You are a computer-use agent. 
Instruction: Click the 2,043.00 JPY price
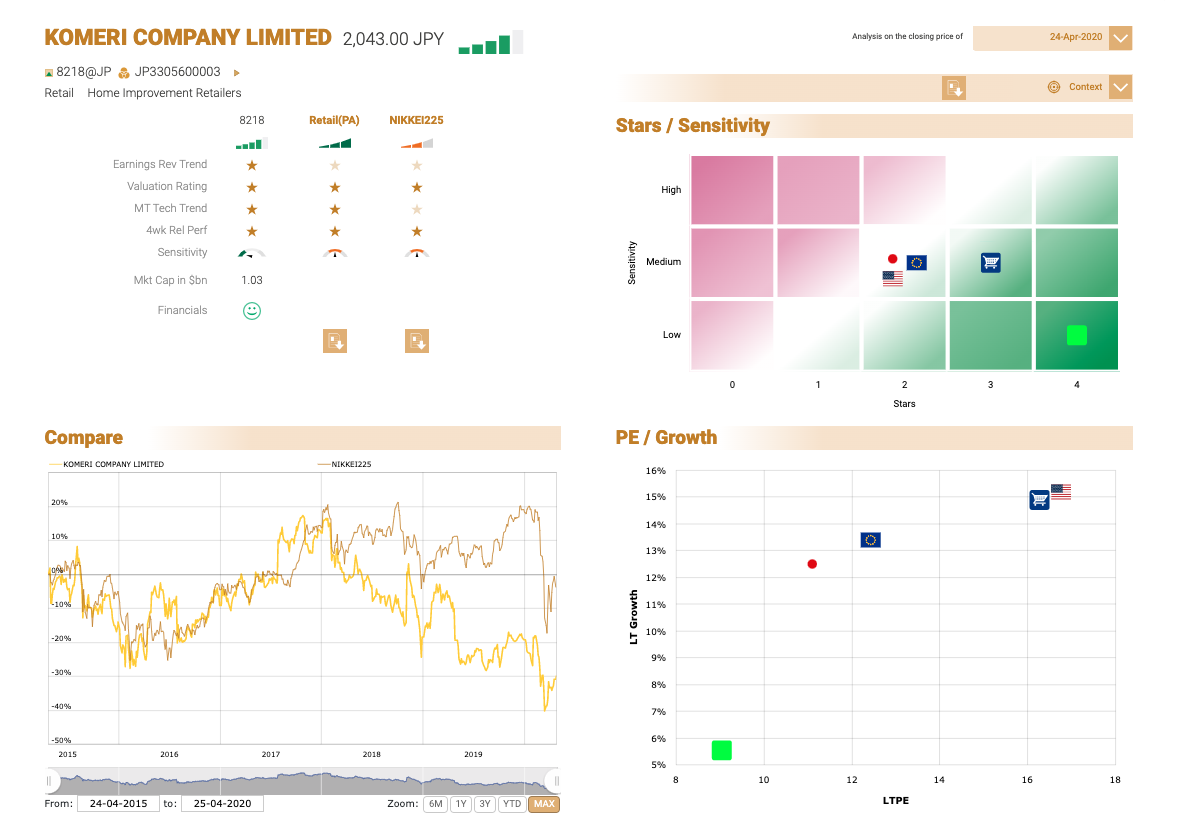tap(393, 39)
